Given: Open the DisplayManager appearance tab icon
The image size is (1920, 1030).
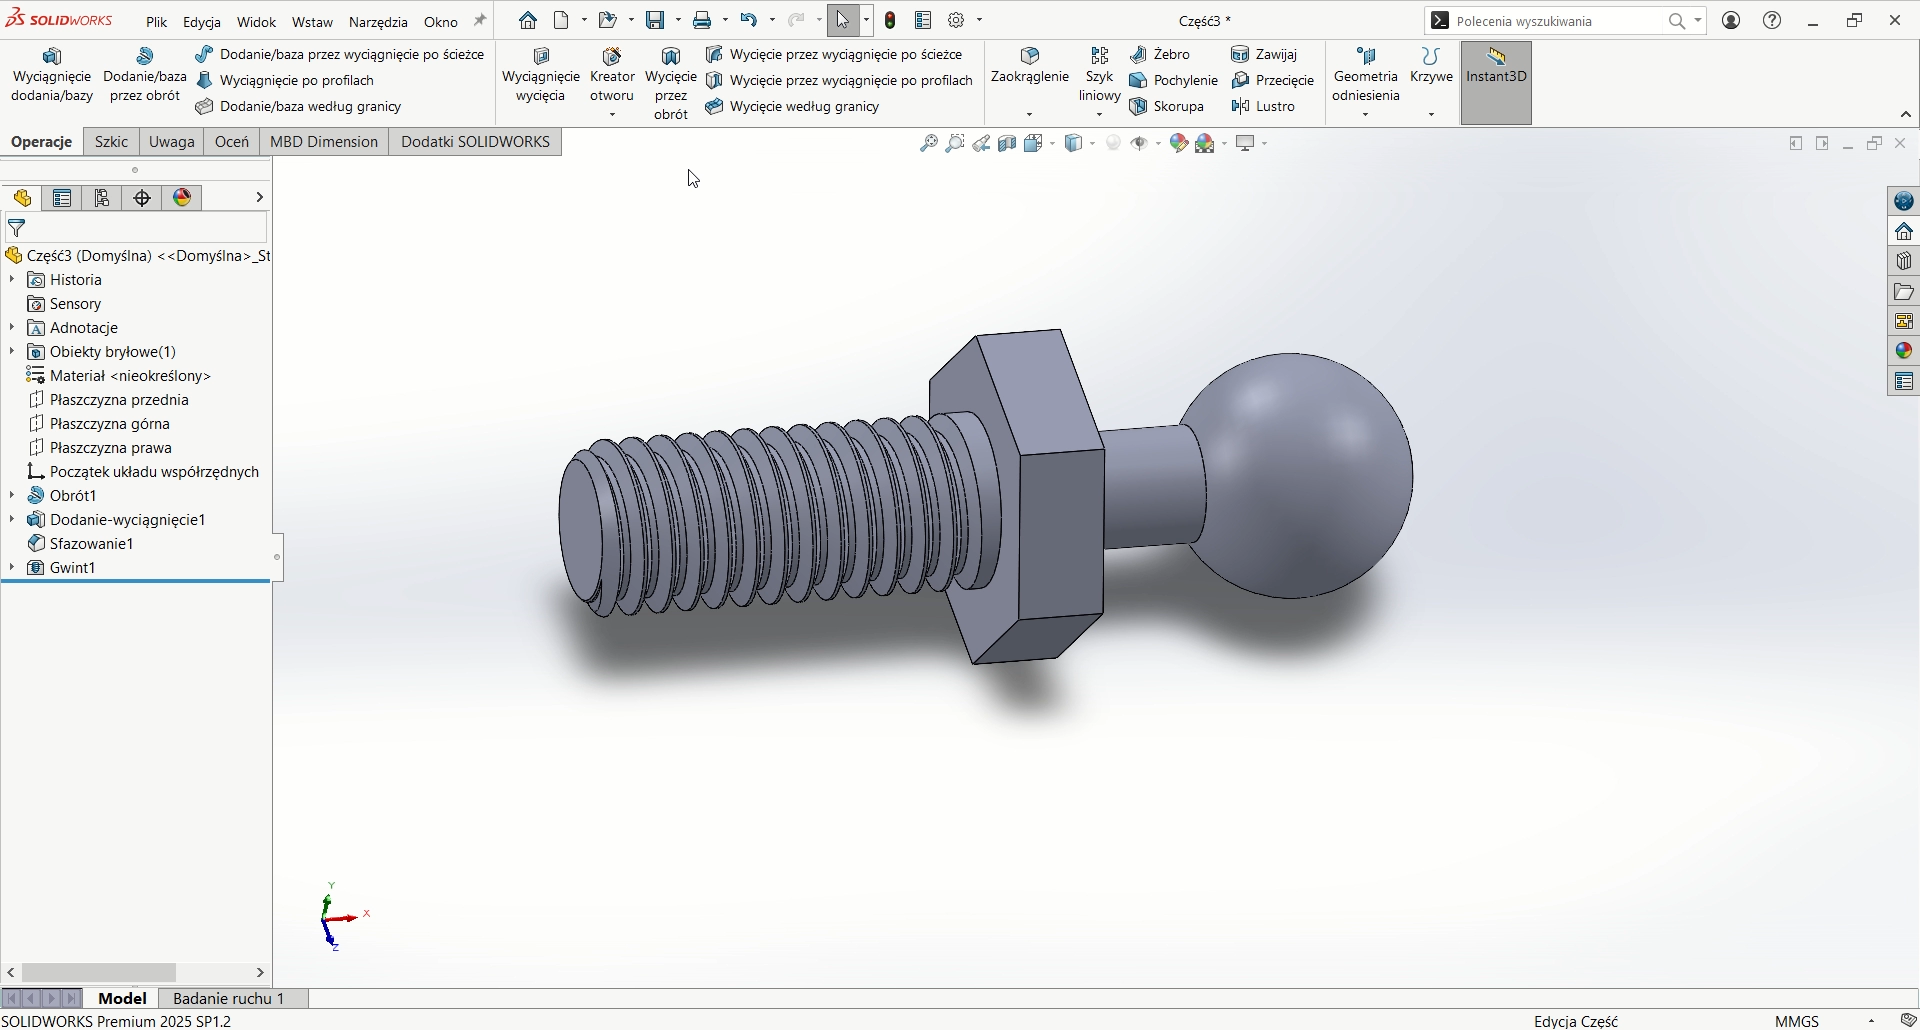Looking at the screenshot, I should [182, 198].
